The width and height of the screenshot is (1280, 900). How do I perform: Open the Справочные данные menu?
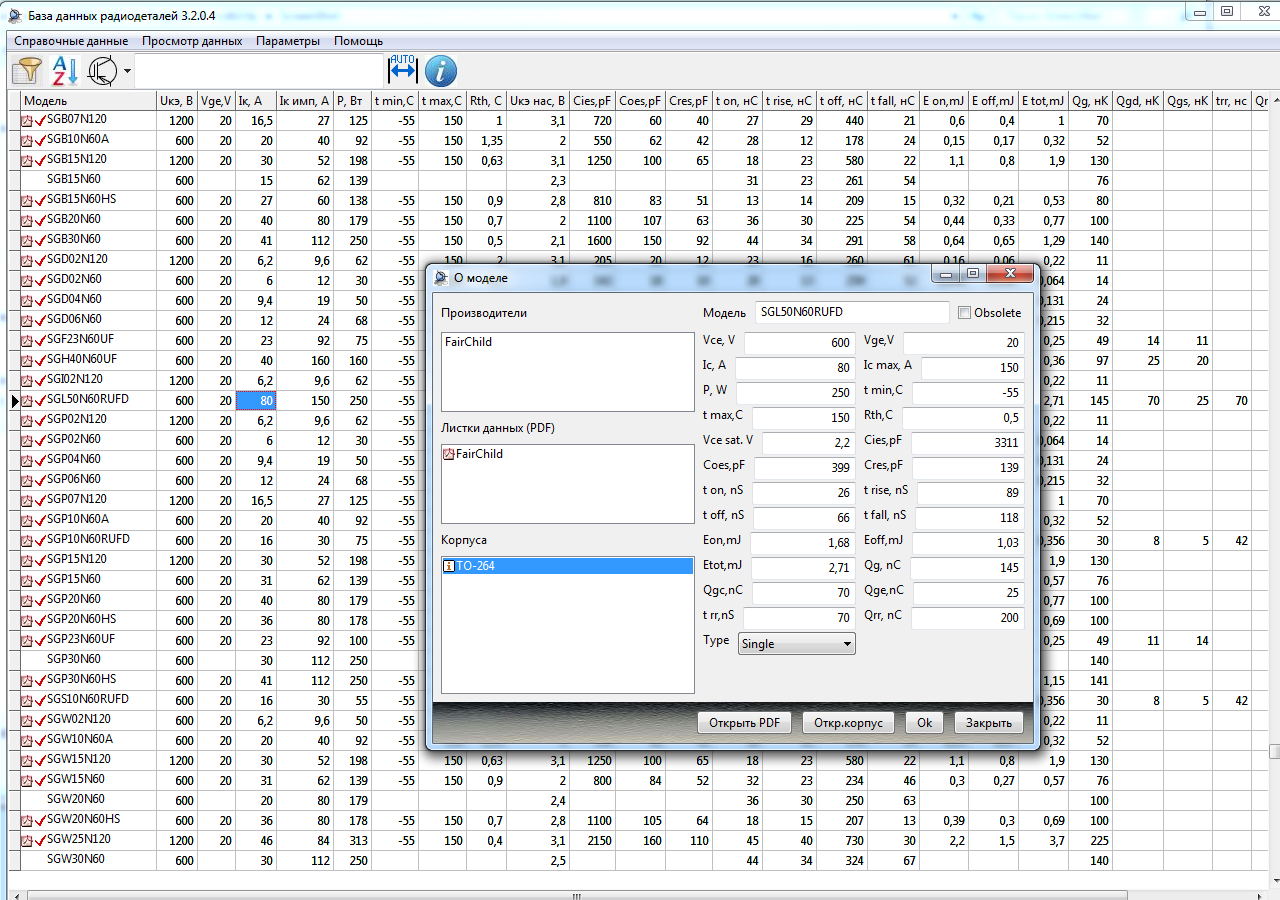[x=71, y=41]
